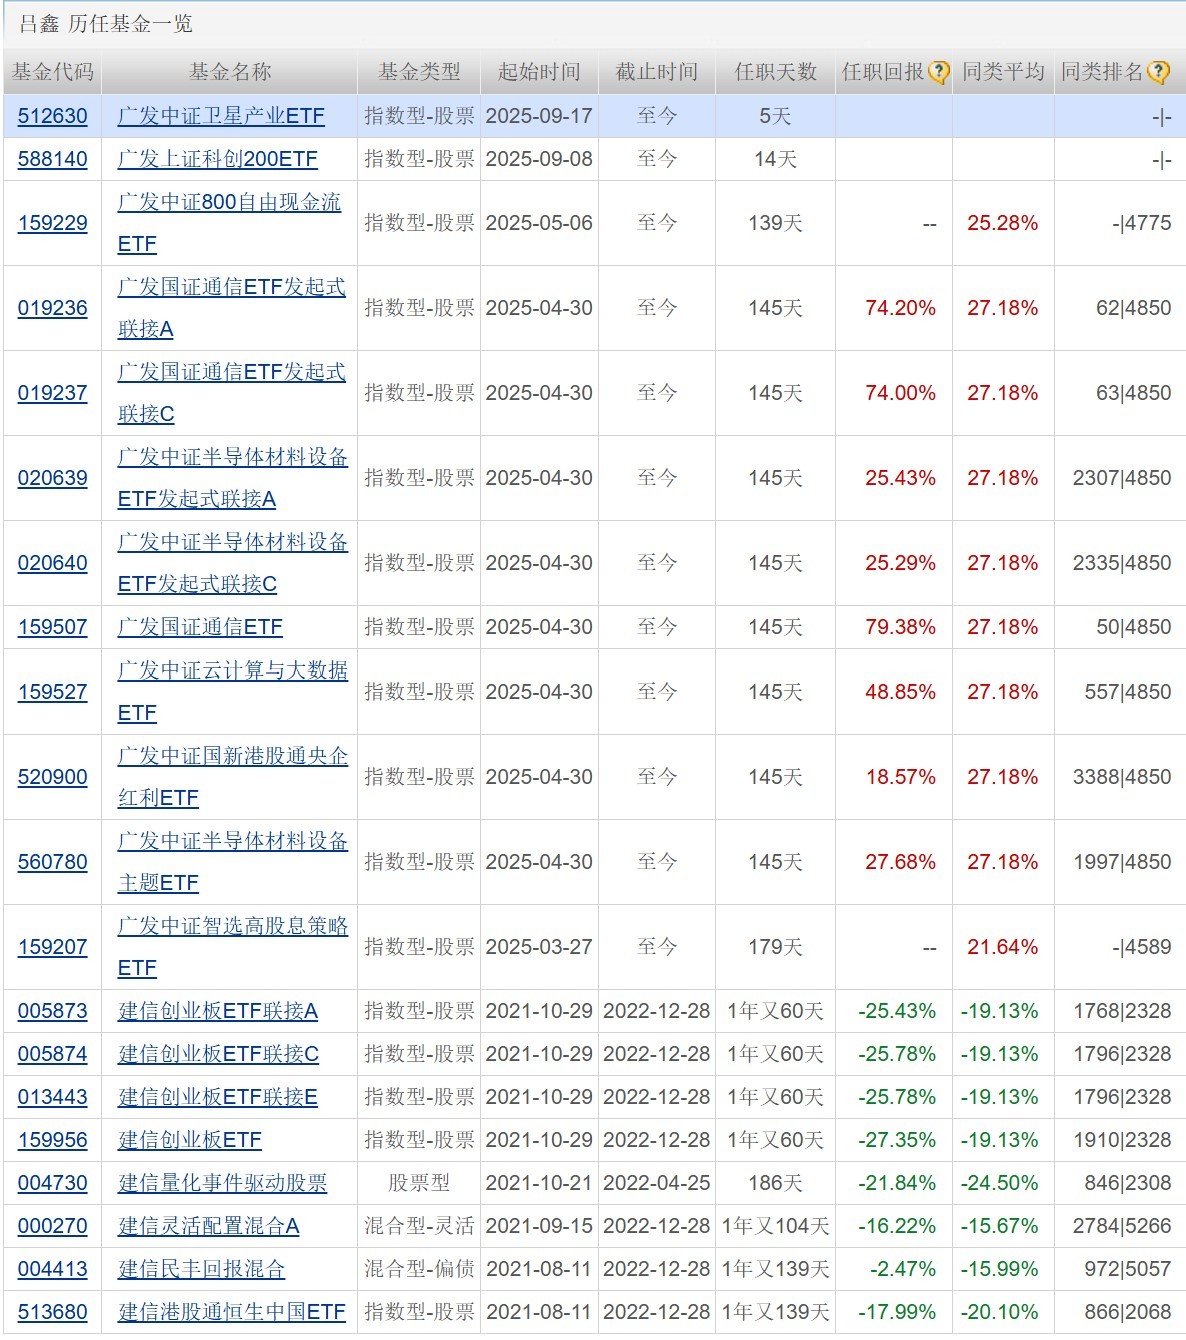Open fund code link 020640
This screenshot has height=1340, width=1186.
pos(53,563)
